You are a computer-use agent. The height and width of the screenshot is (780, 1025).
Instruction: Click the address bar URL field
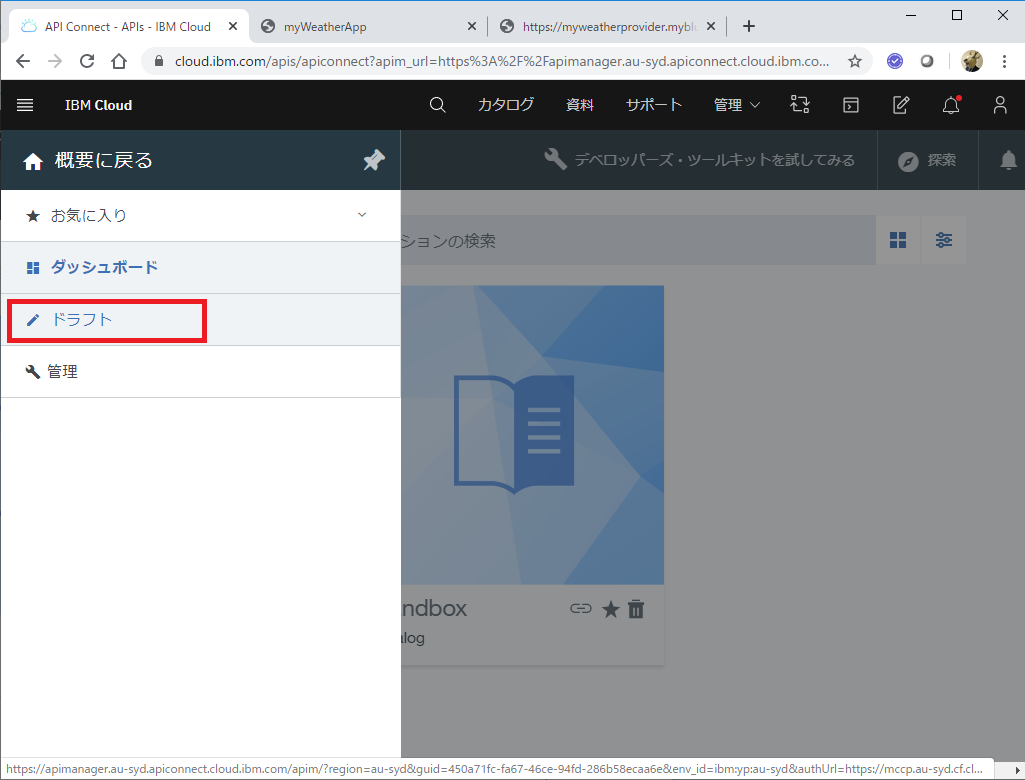tap(502, 61)
